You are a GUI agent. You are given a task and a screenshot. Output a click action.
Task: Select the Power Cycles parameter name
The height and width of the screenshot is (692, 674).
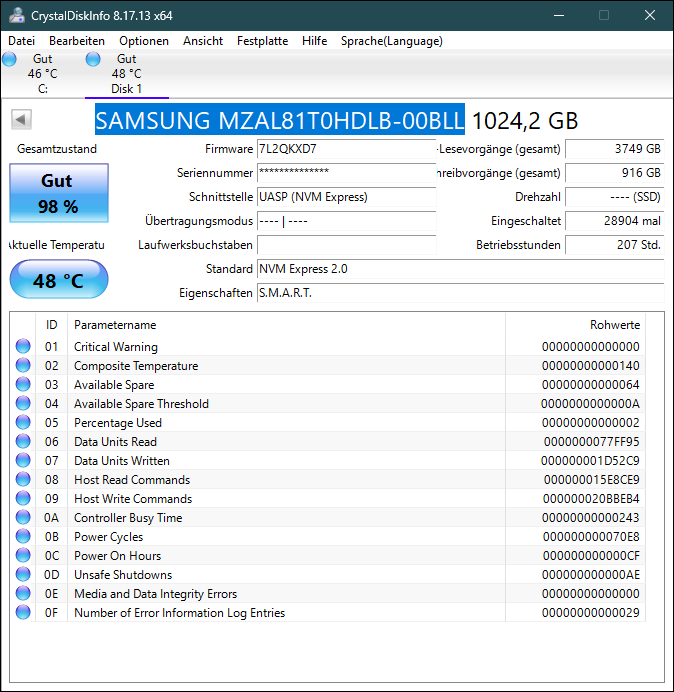[109, 537]
